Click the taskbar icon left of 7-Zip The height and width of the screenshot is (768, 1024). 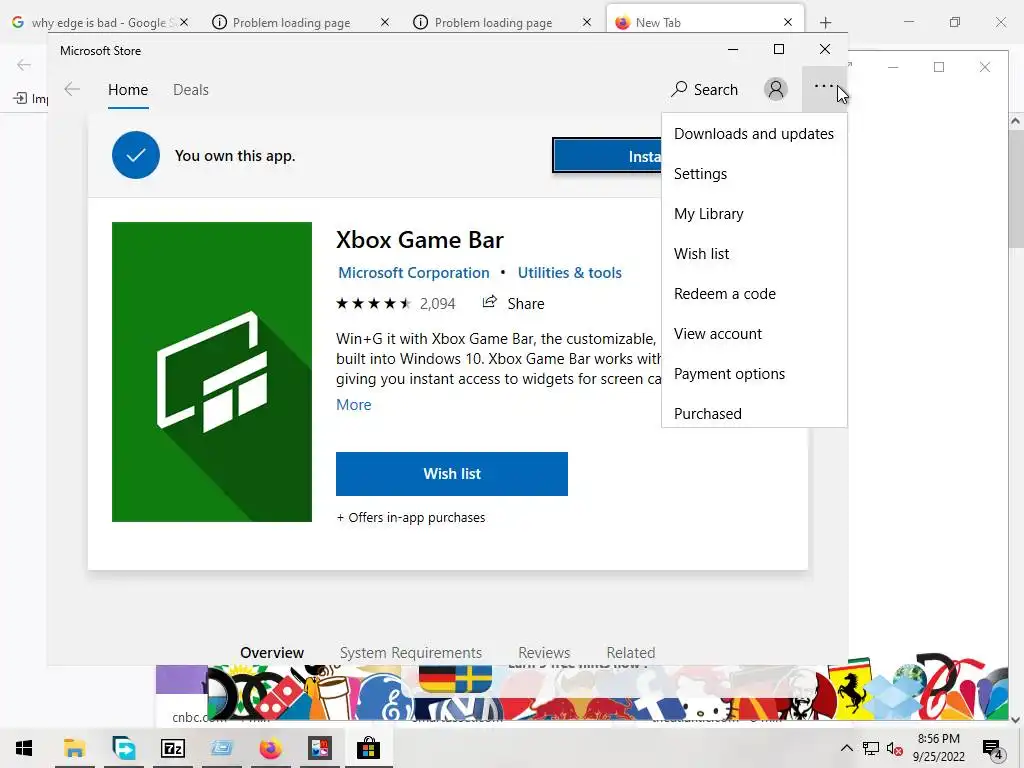click(123, 748)
